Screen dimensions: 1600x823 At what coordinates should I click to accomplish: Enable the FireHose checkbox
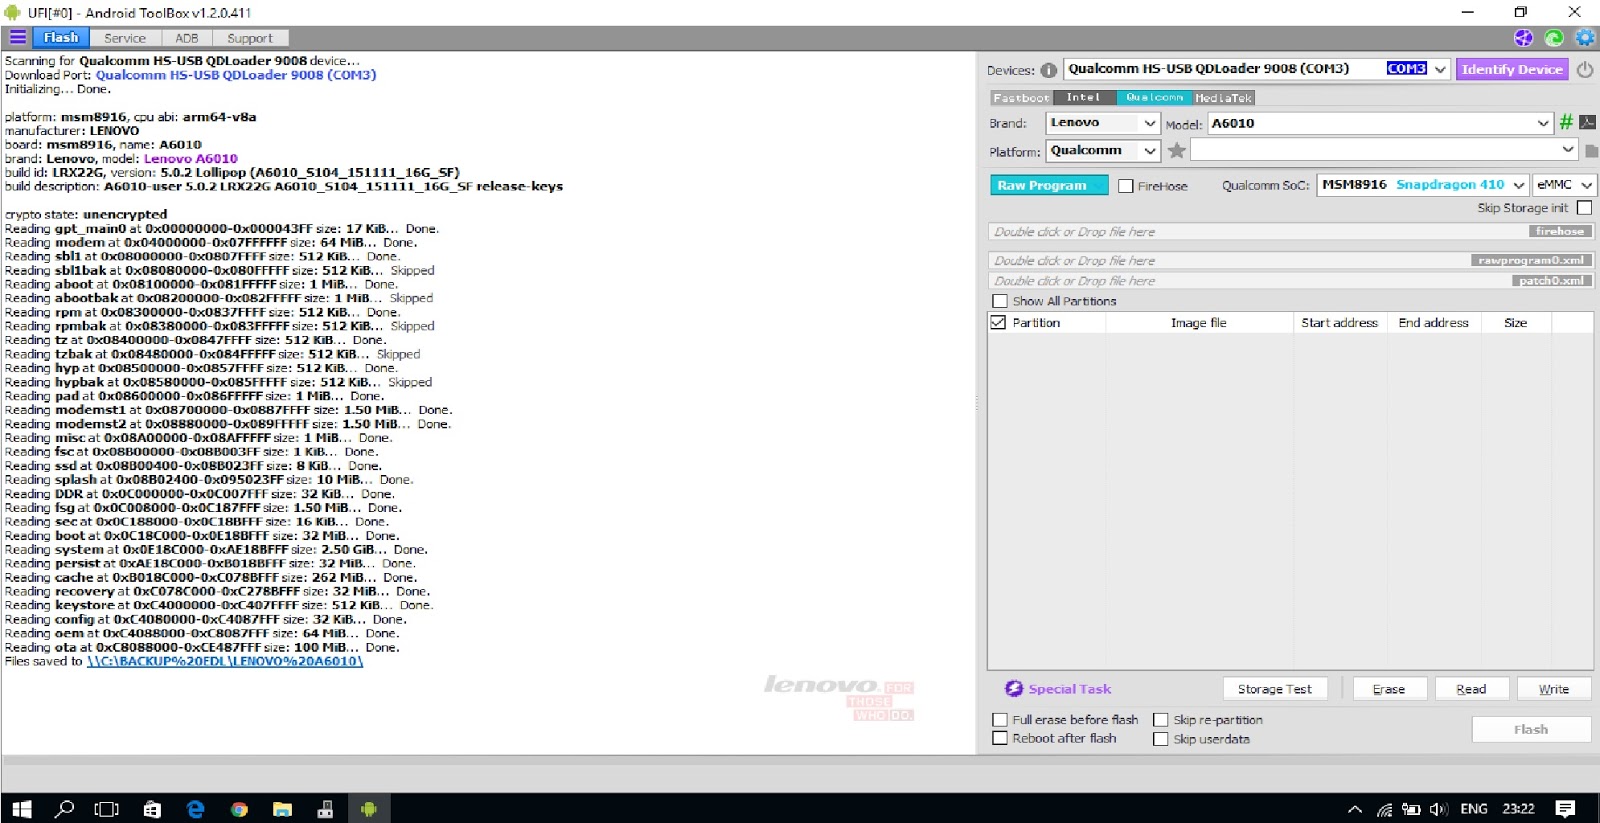coord(1126,186)
